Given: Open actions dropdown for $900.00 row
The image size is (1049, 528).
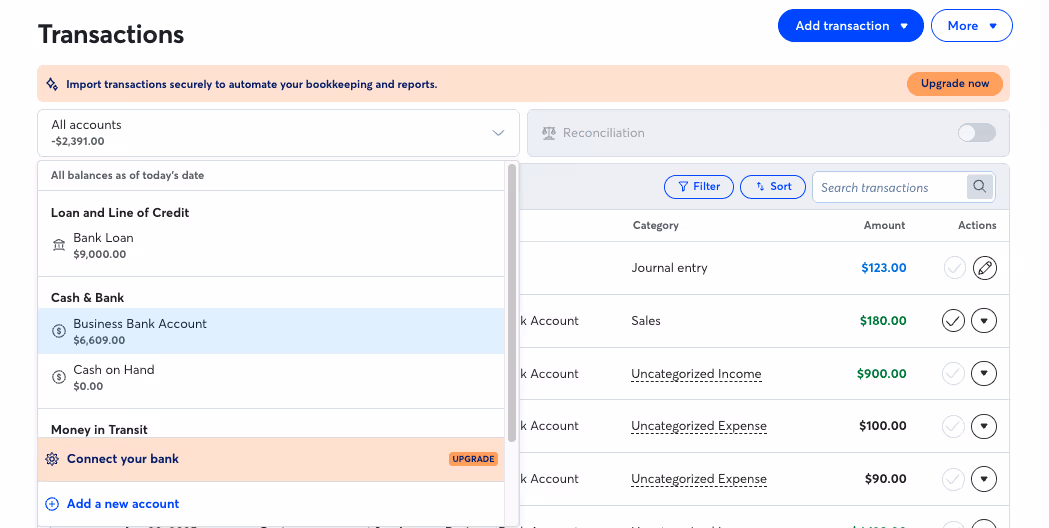Looking at the screenshot, I should click(984, 373).
